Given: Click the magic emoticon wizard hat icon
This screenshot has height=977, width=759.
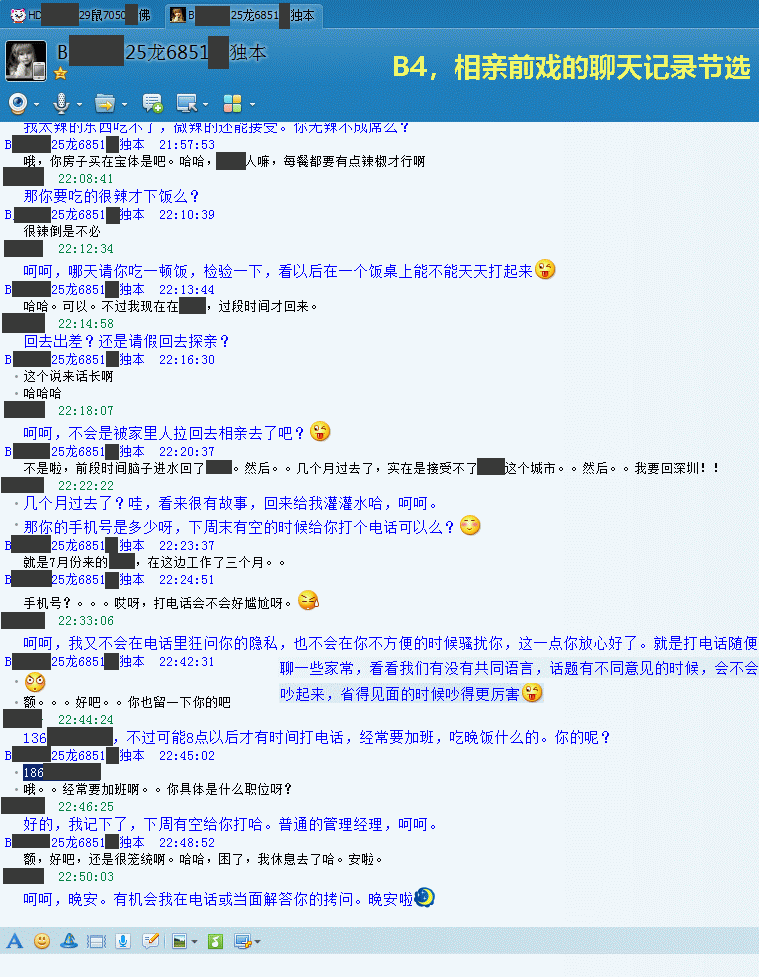Looking at the screenshot, I should 69,941.
